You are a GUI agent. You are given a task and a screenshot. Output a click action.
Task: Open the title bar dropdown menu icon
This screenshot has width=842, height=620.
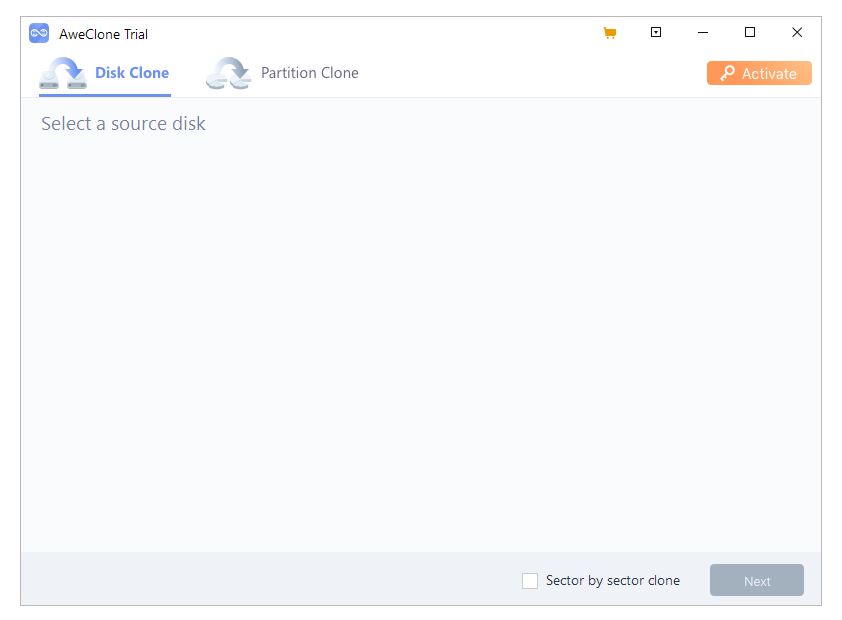656,32
